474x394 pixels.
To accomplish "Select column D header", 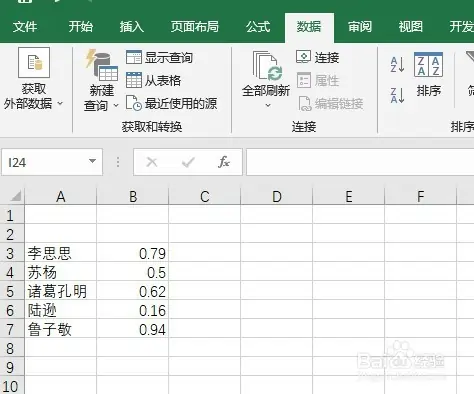I will click(x=277, y=196).
